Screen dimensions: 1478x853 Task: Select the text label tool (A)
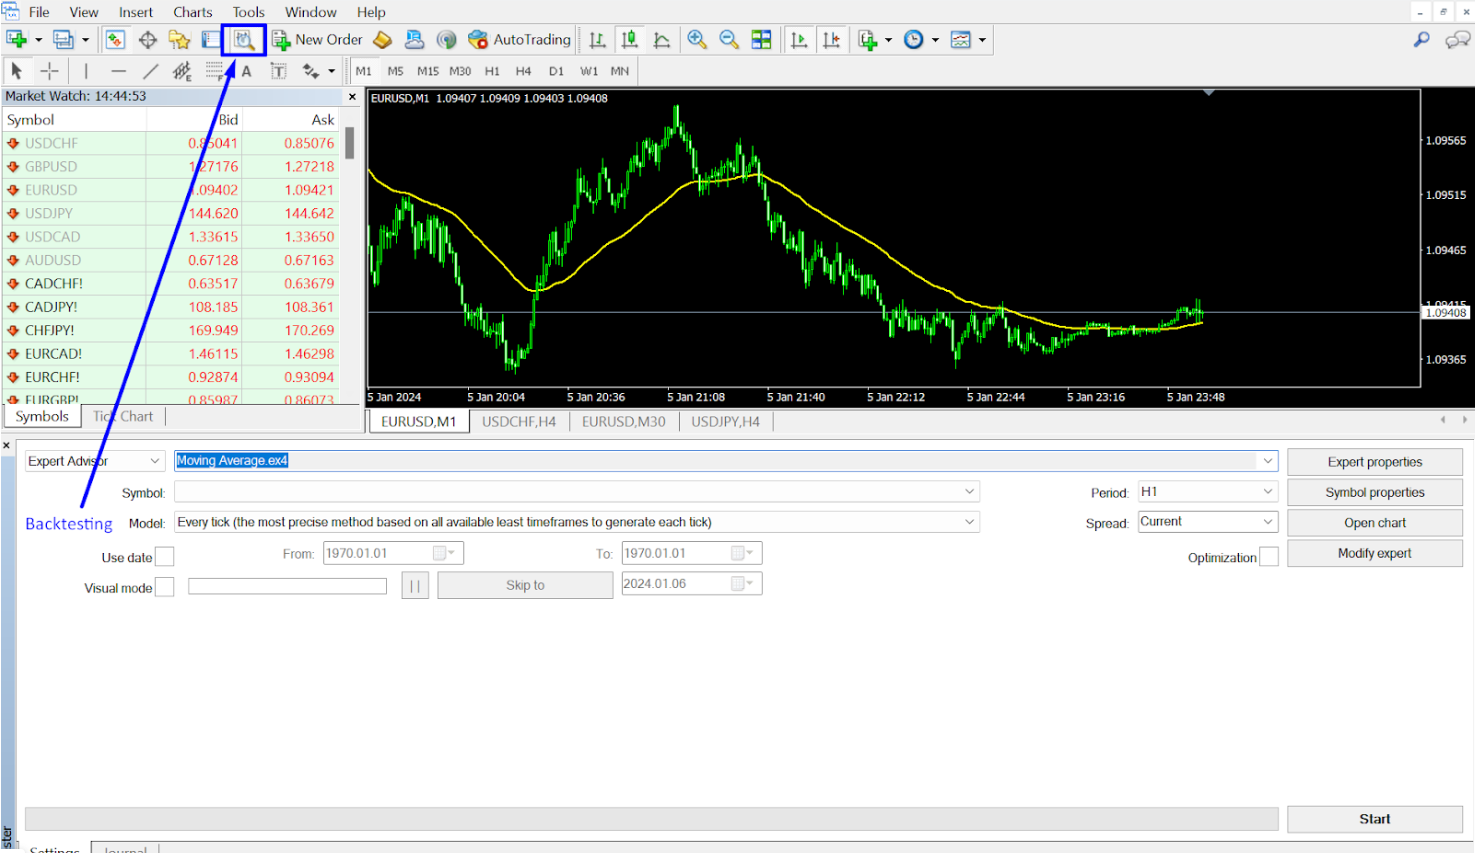click(246, 71)
